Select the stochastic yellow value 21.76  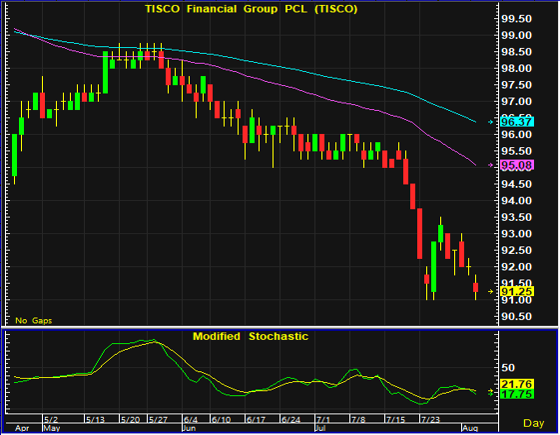tap(517, 384)
